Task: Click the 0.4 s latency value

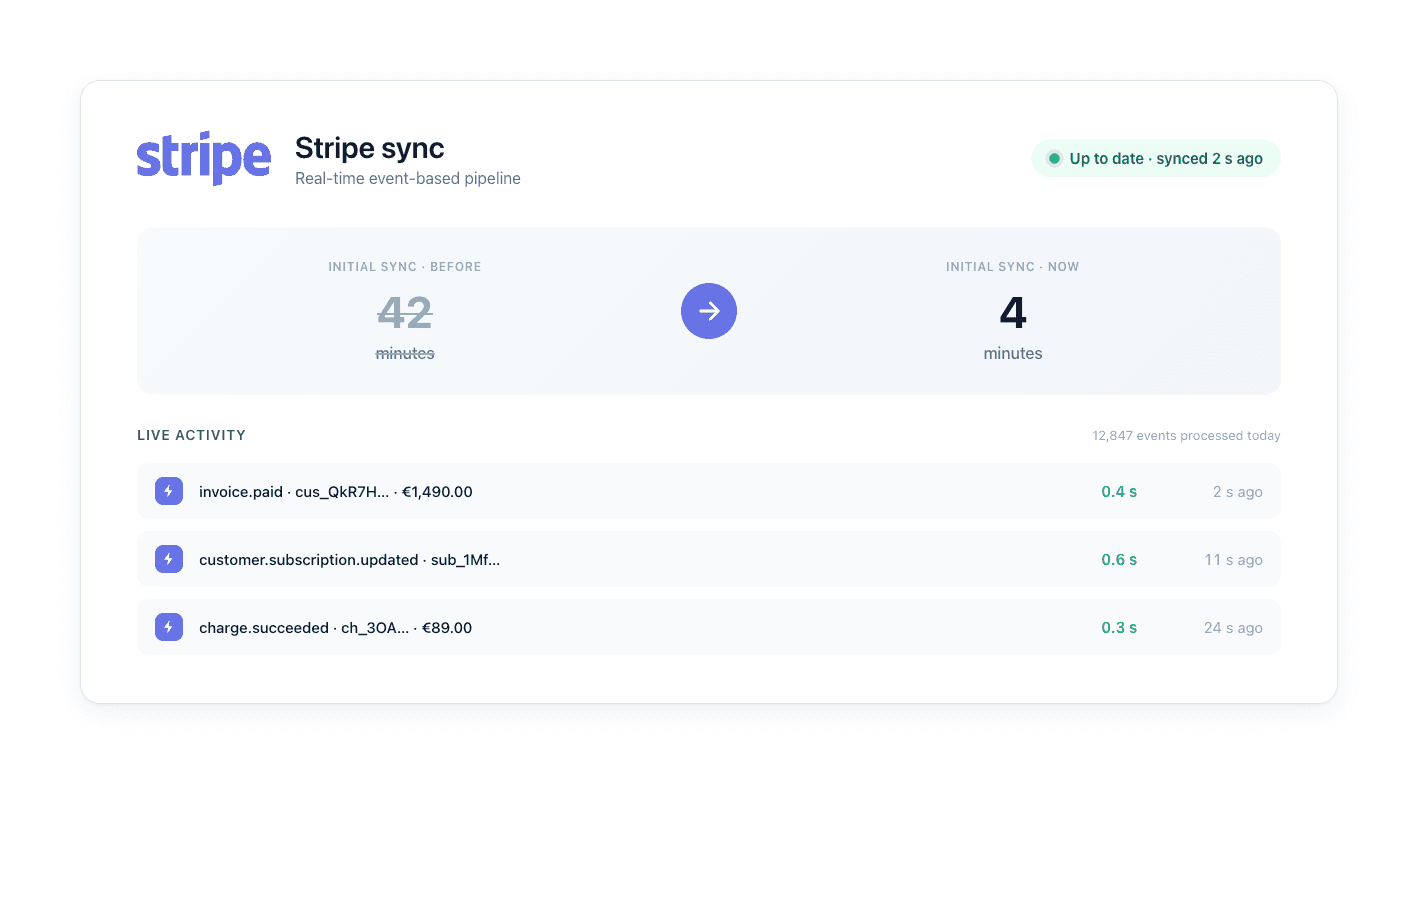Action: [x=1119, y=491]
